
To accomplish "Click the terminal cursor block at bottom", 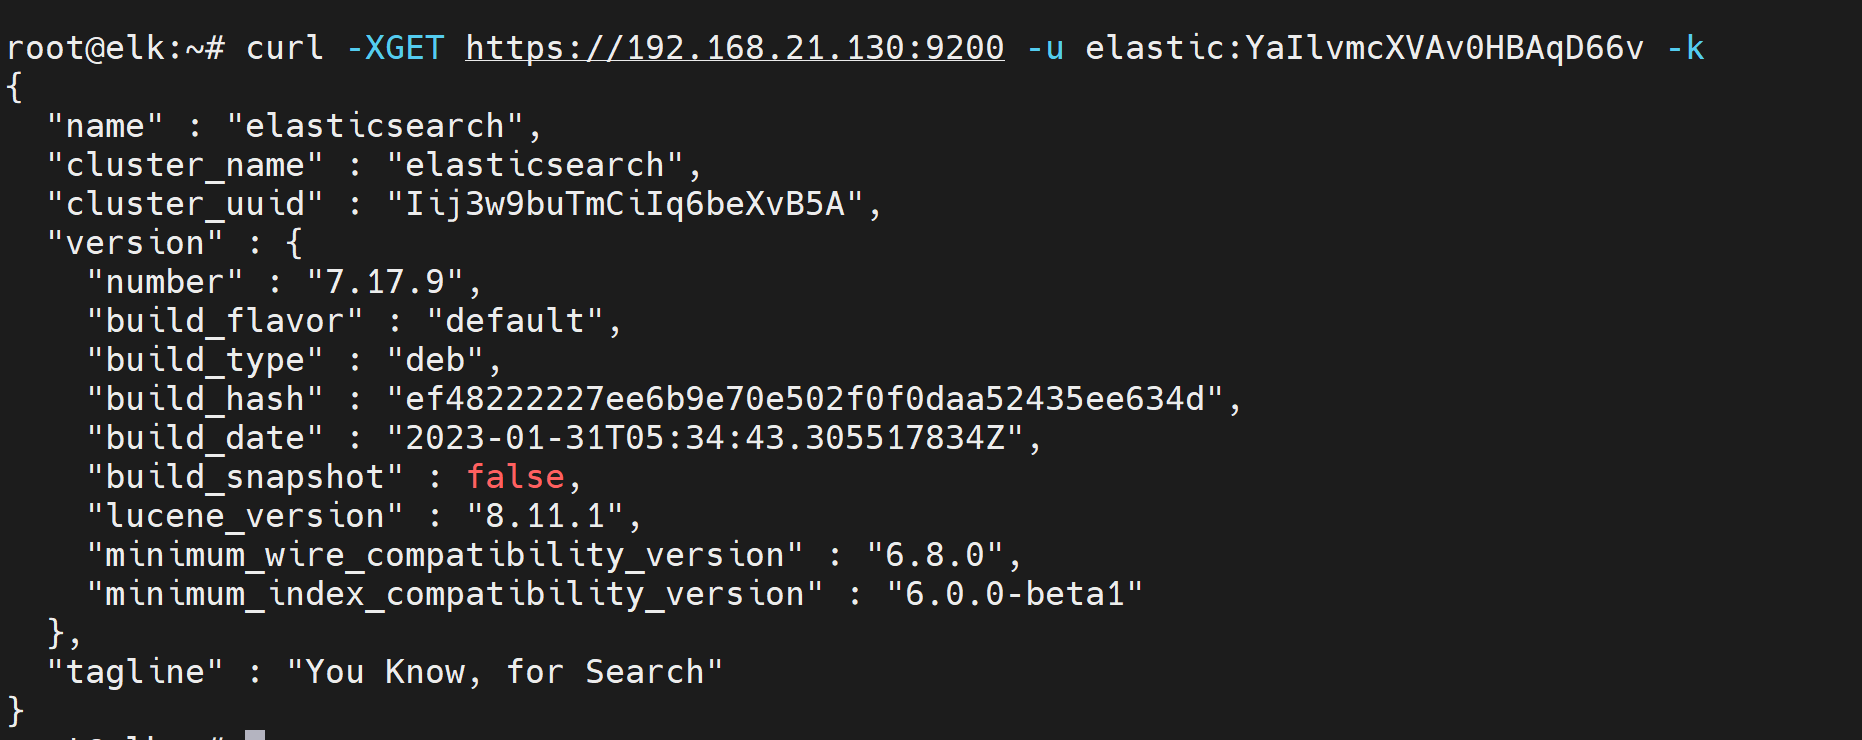I will tap(255, 735).
